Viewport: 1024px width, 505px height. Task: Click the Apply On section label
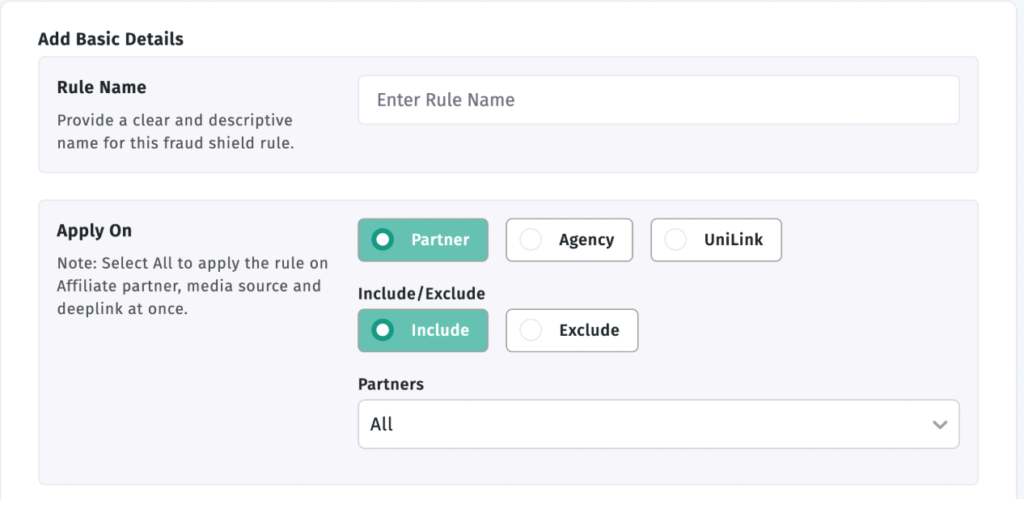[94, 231]
